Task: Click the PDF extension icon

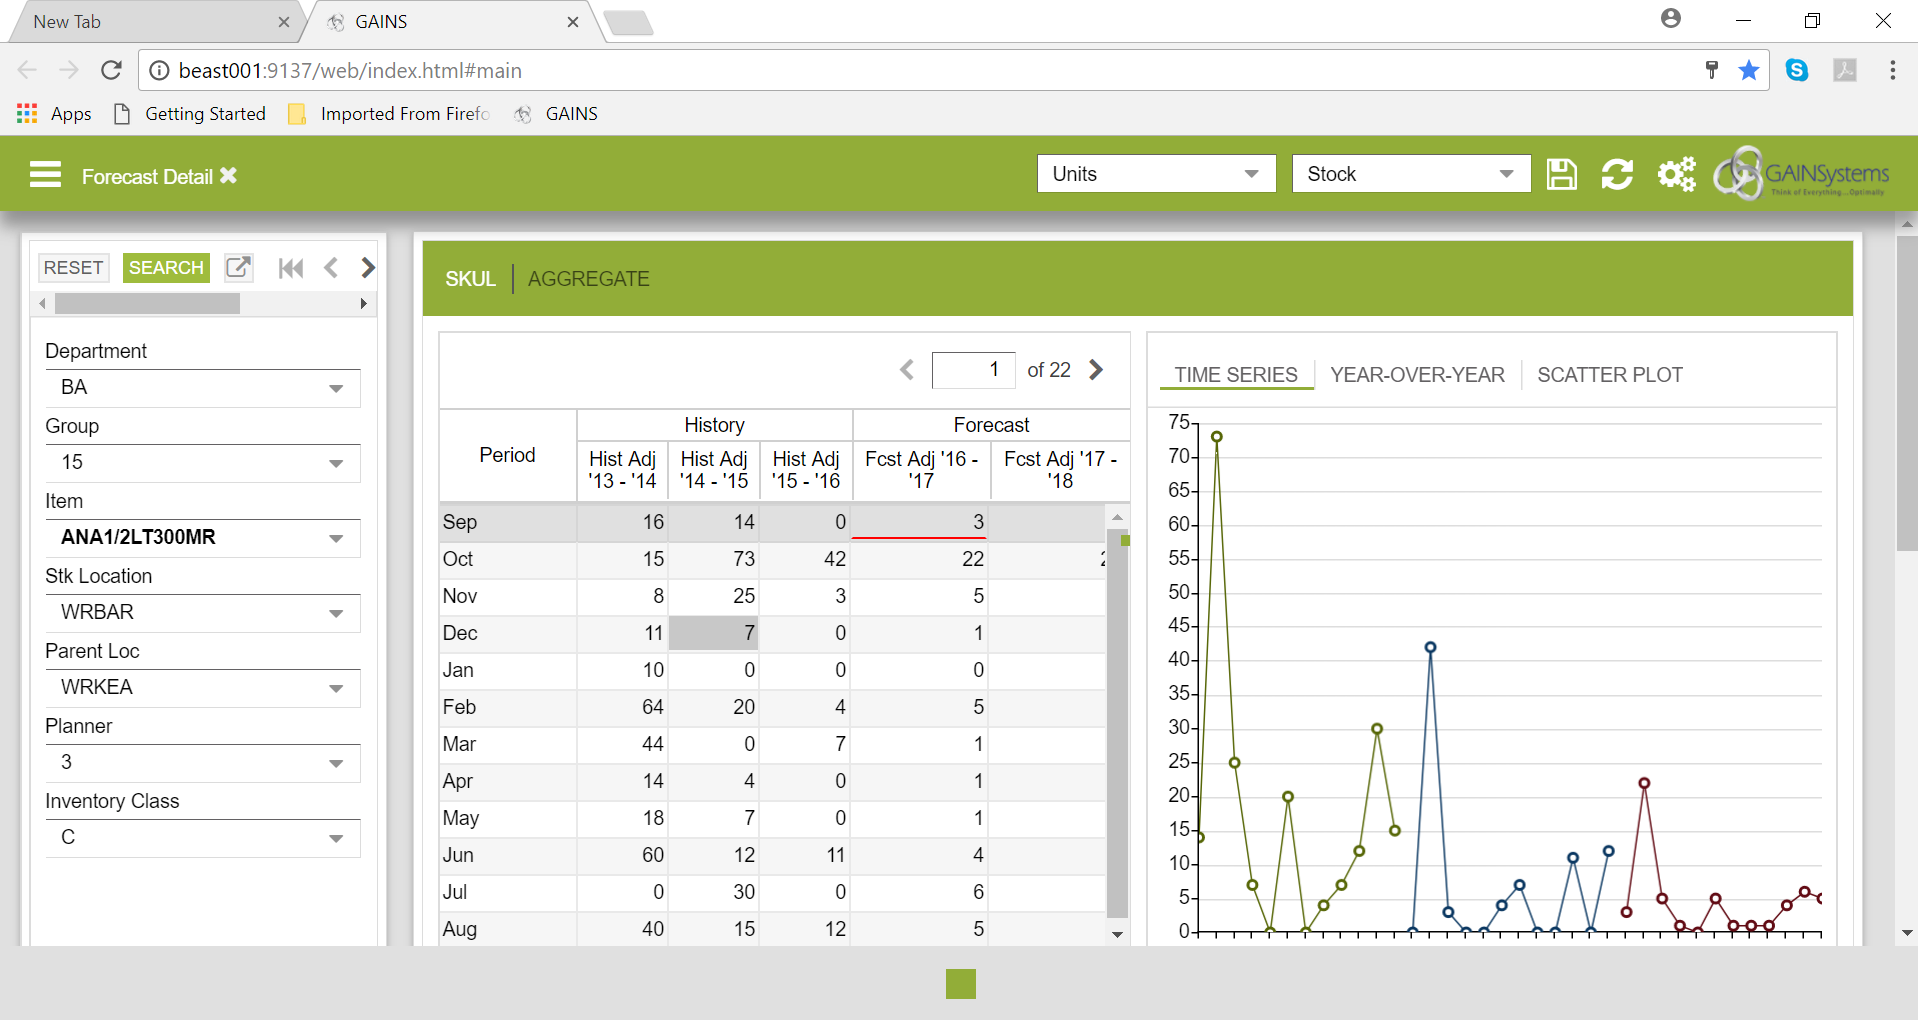Action: pyautogui.click(x=1845, y=70)
